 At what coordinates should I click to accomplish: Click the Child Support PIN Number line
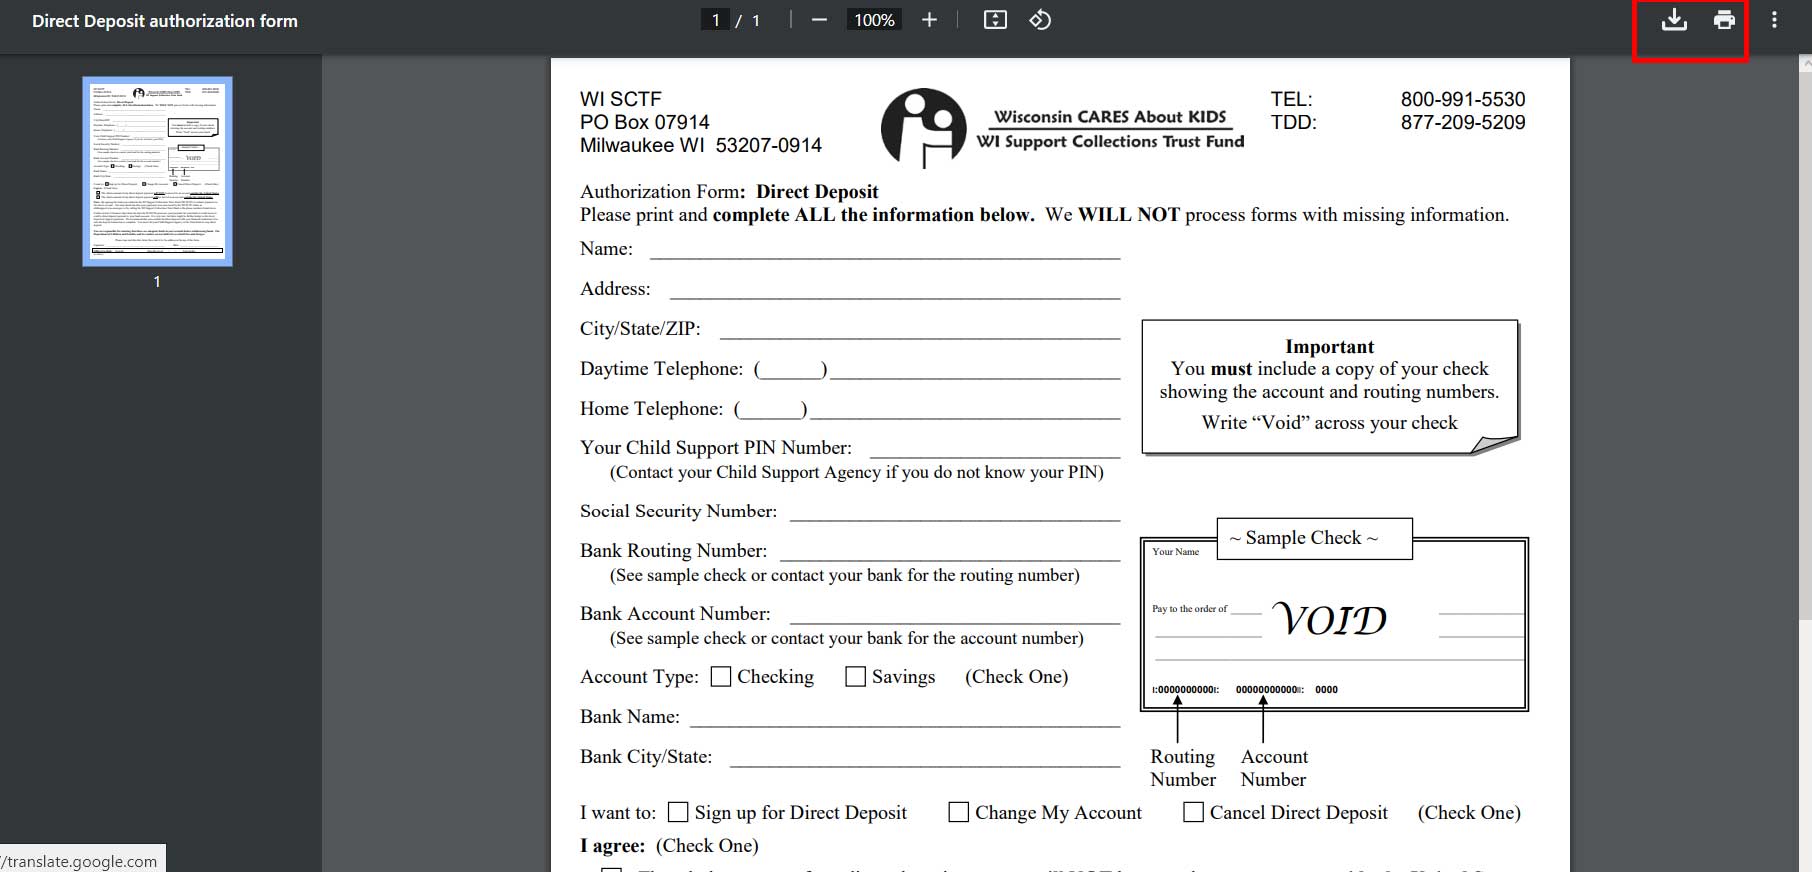click(995, 449)
